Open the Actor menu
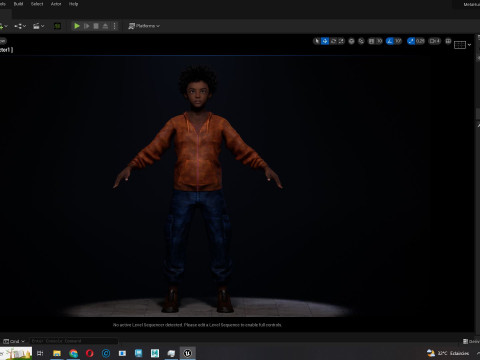 pyautogui.click(x=56, y=4)
